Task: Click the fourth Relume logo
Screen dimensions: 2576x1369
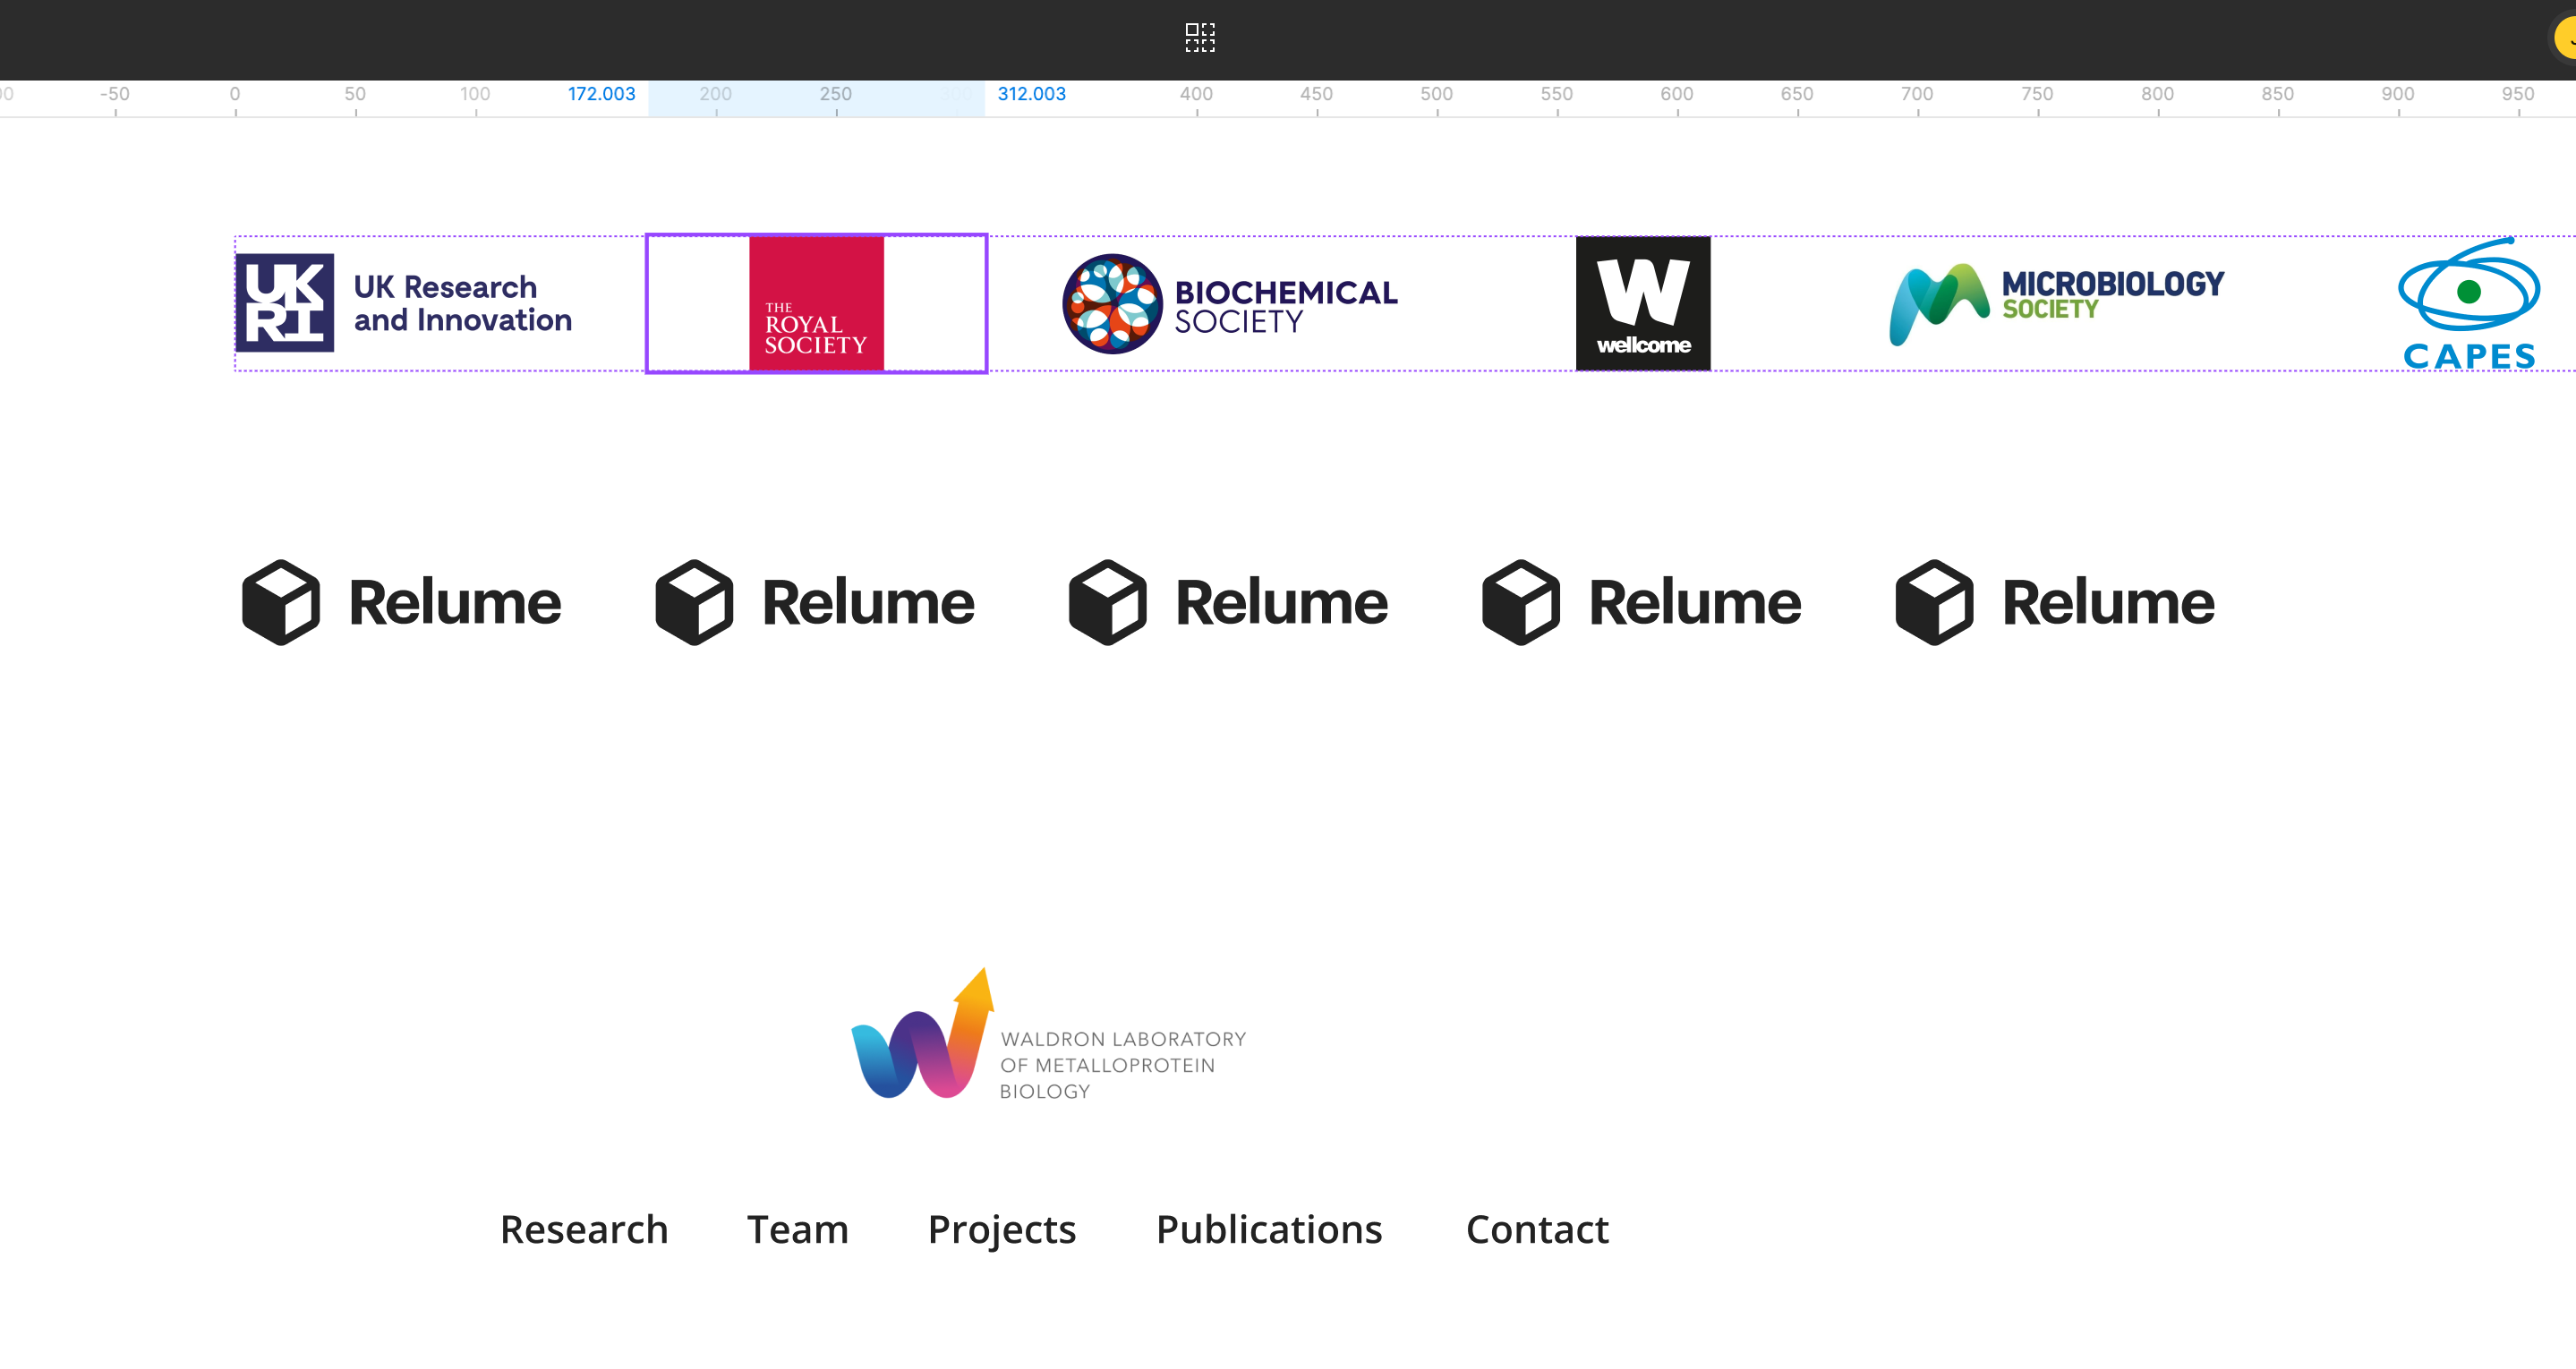Action: point(1642,602)
